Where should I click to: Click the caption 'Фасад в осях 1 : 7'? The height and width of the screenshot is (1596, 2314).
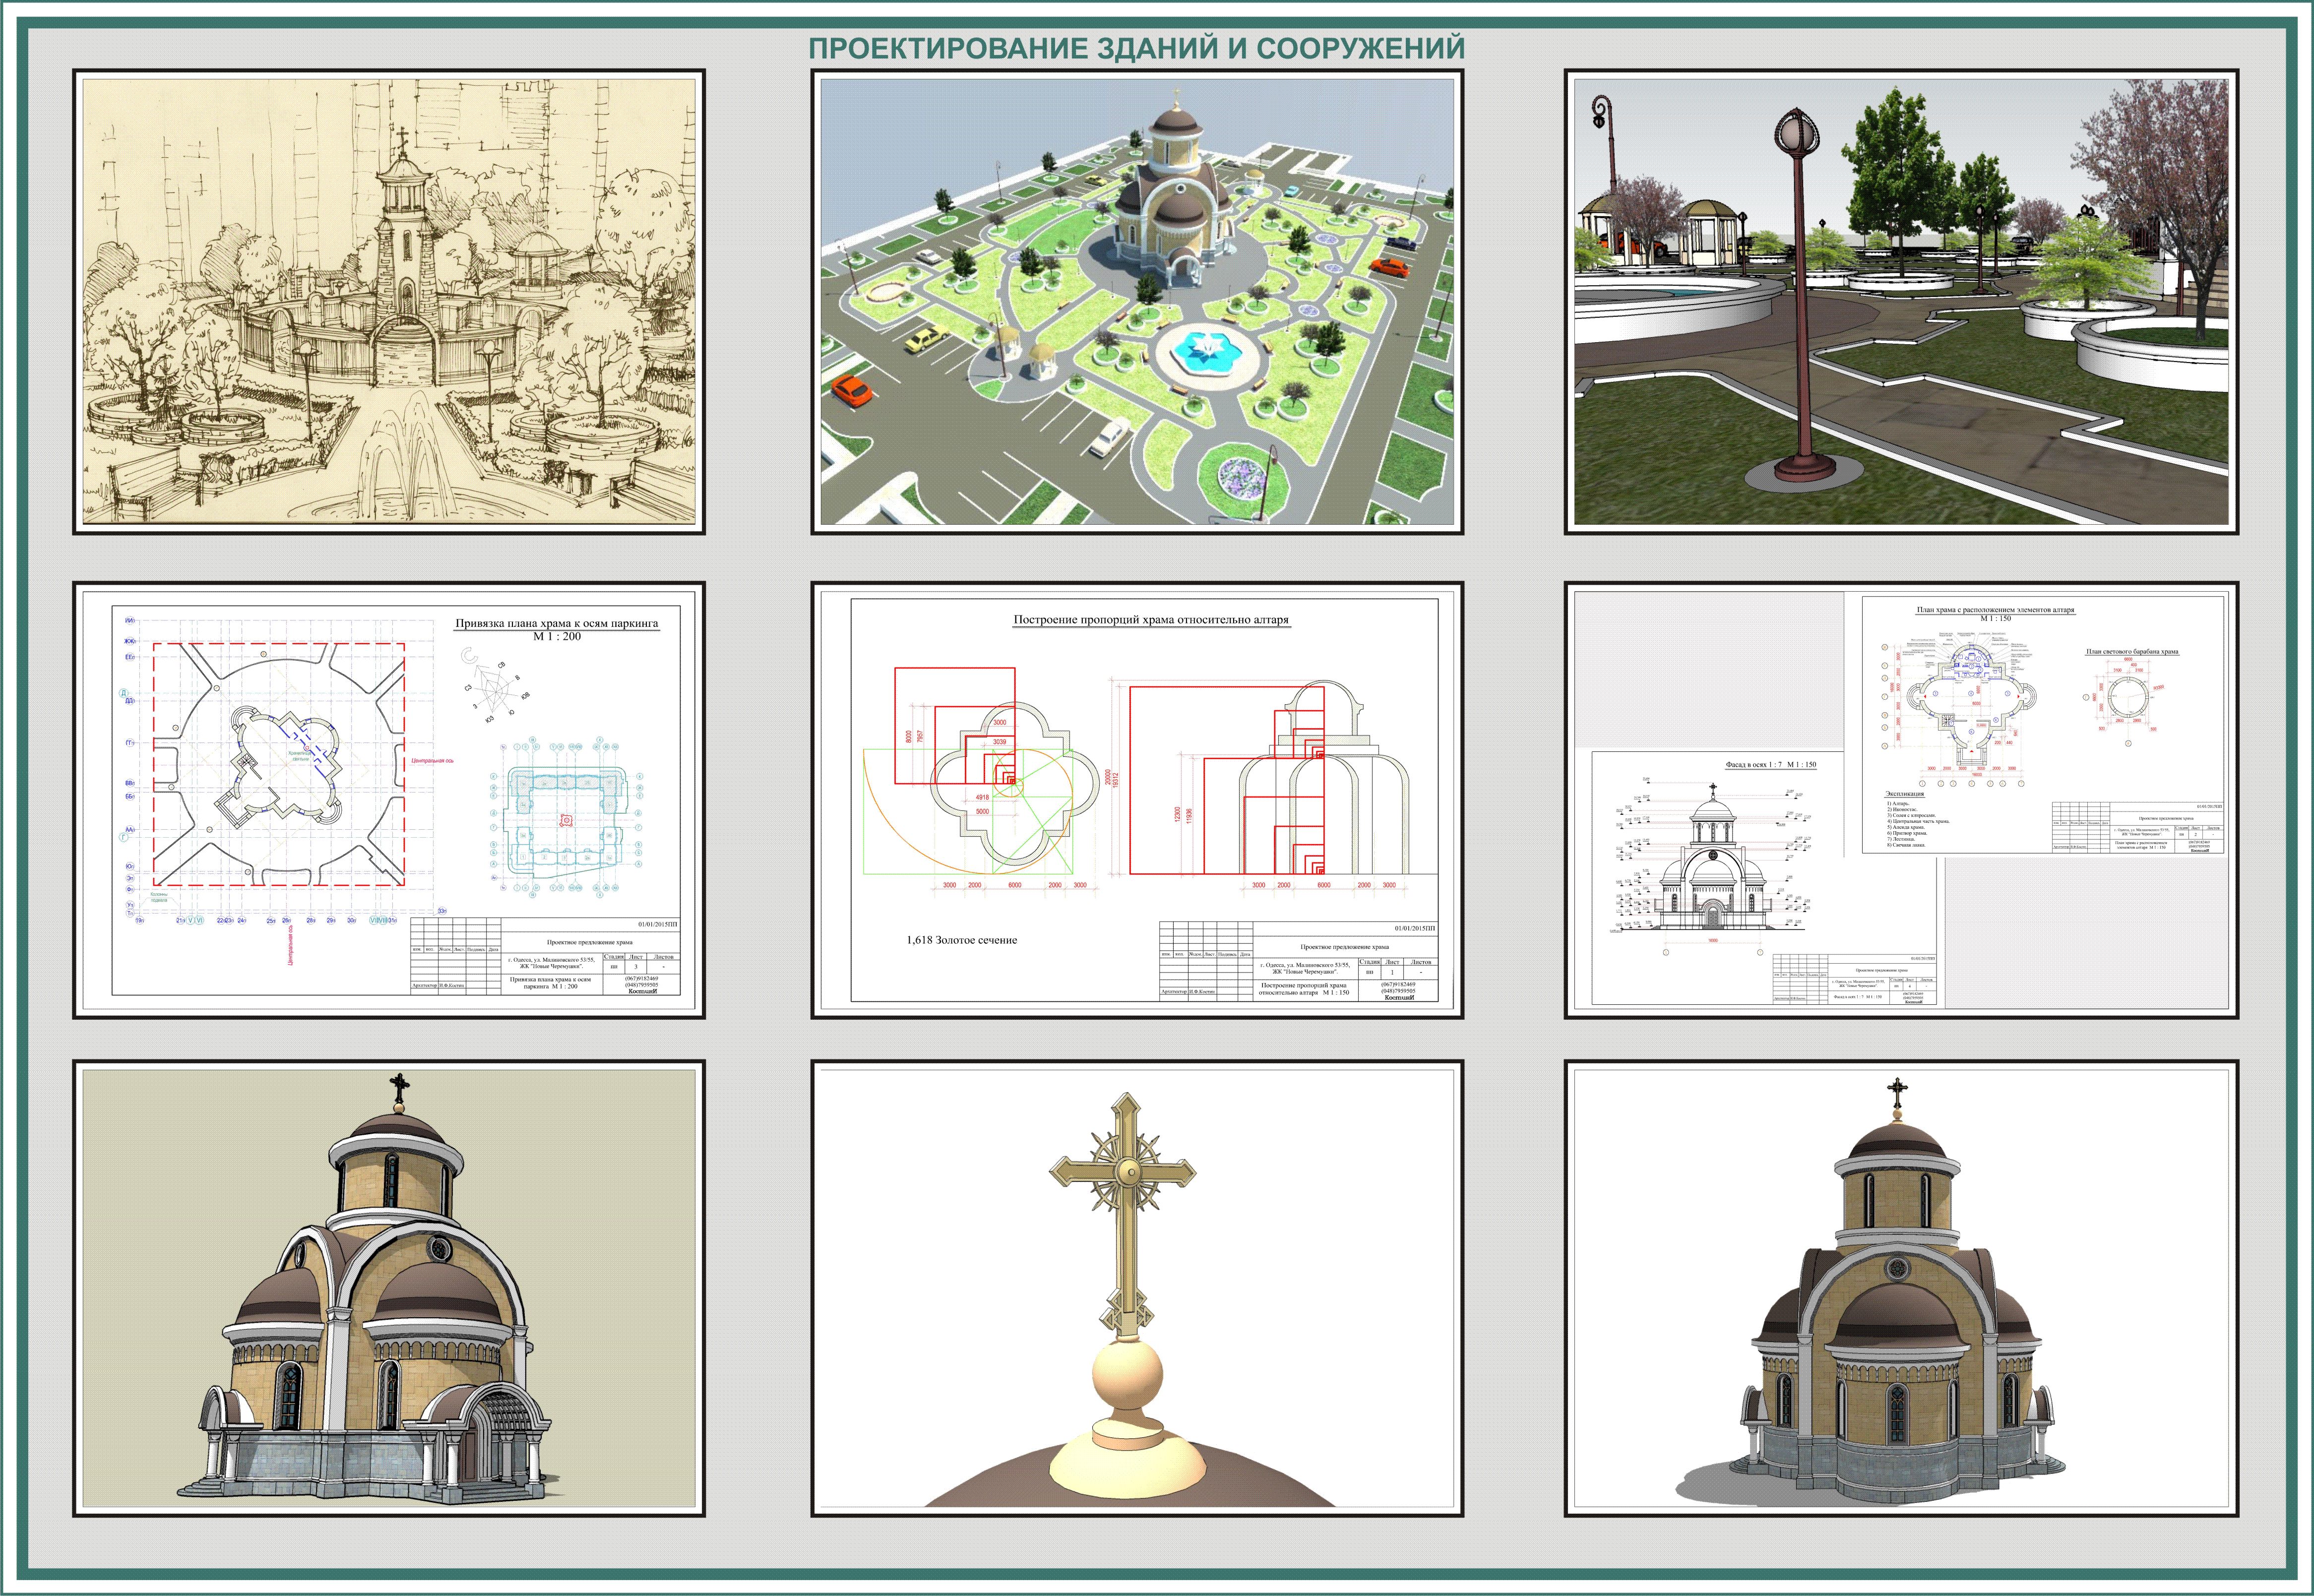[x=1753, y=765]
